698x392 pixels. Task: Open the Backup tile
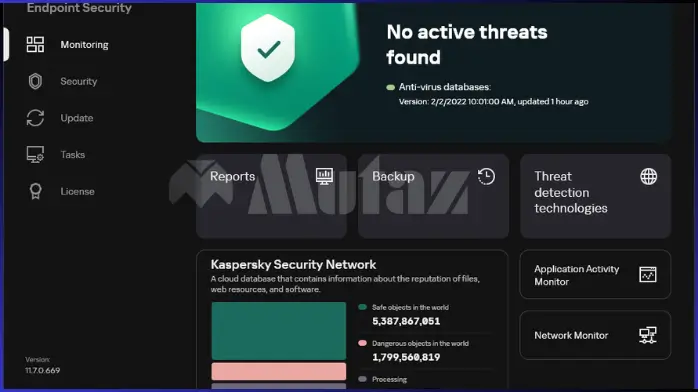coord(434,196)
